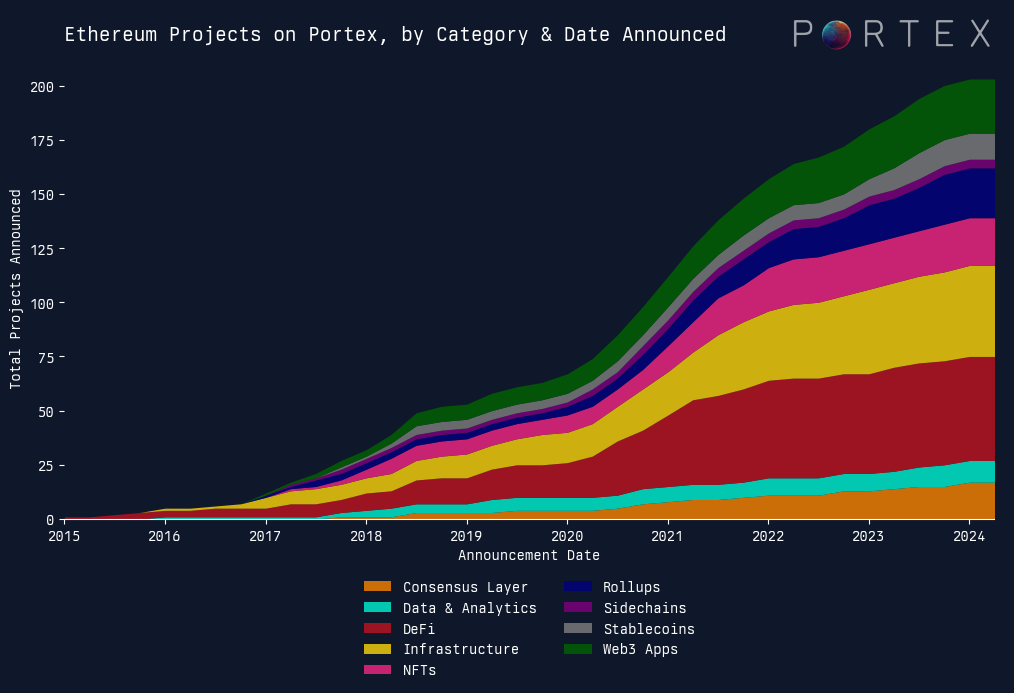Click the 2018 x-axis tick label
This screenshot has height=693, width=1014.
(x=366, y=536)
